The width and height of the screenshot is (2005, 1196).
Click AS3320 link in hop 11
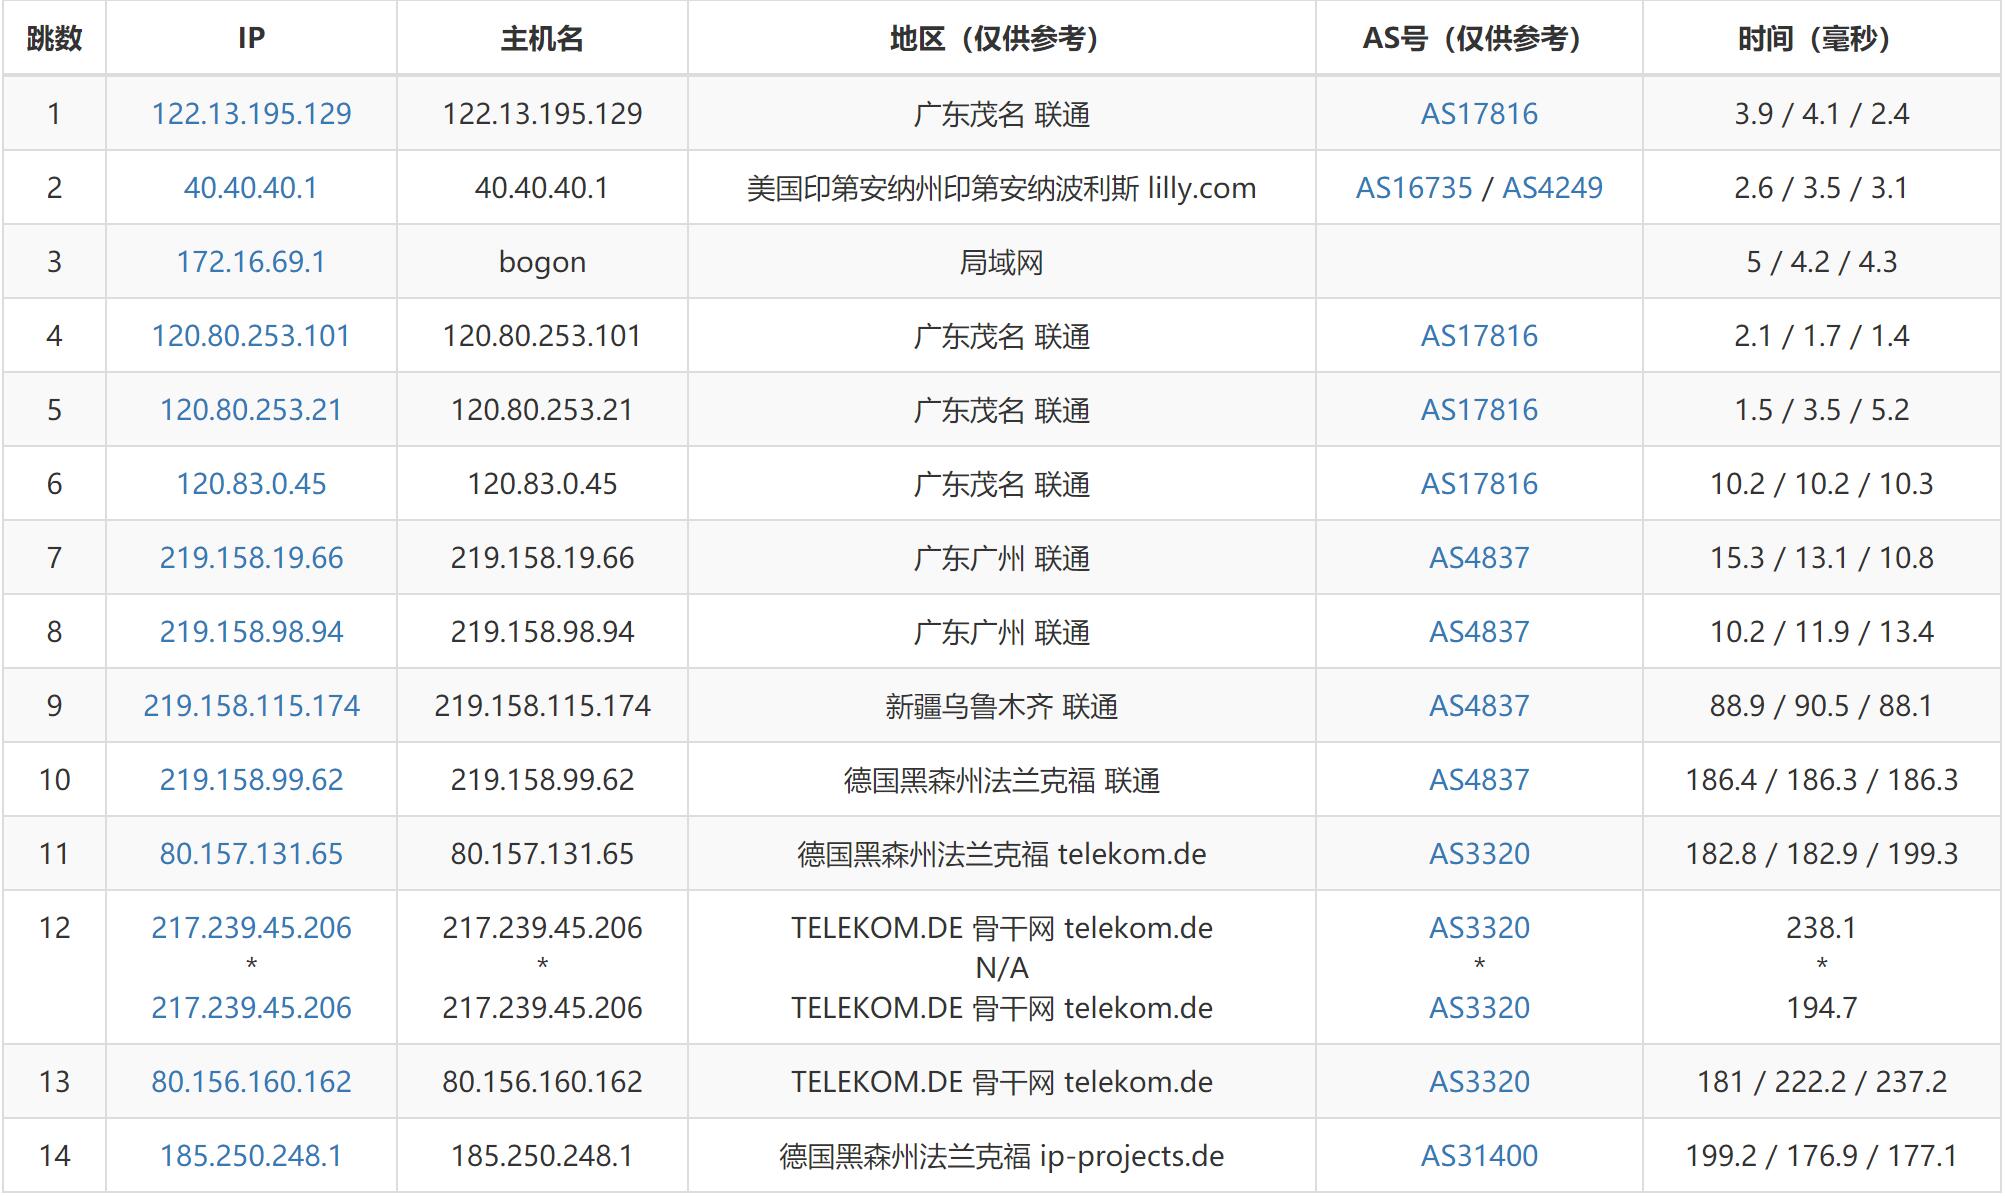pyautogui.click(x=1479, y=854)
